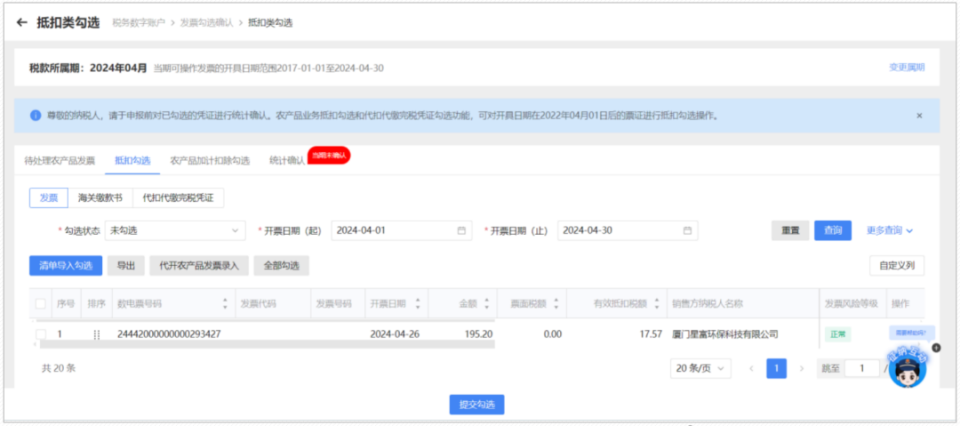This screenshot has height=426, width=960.
Task: Click the 正常 risk level tag
Action: click(838, 334)
